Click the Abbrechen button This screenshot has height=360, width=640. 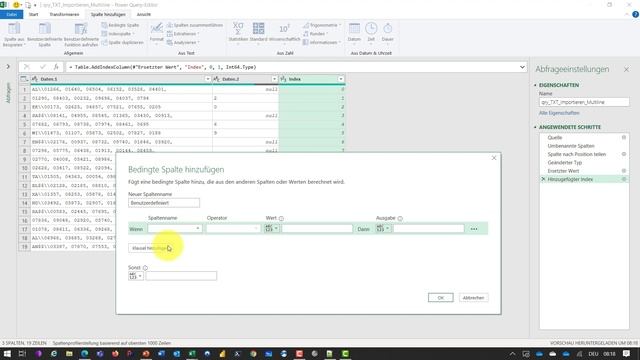[473, 298]
